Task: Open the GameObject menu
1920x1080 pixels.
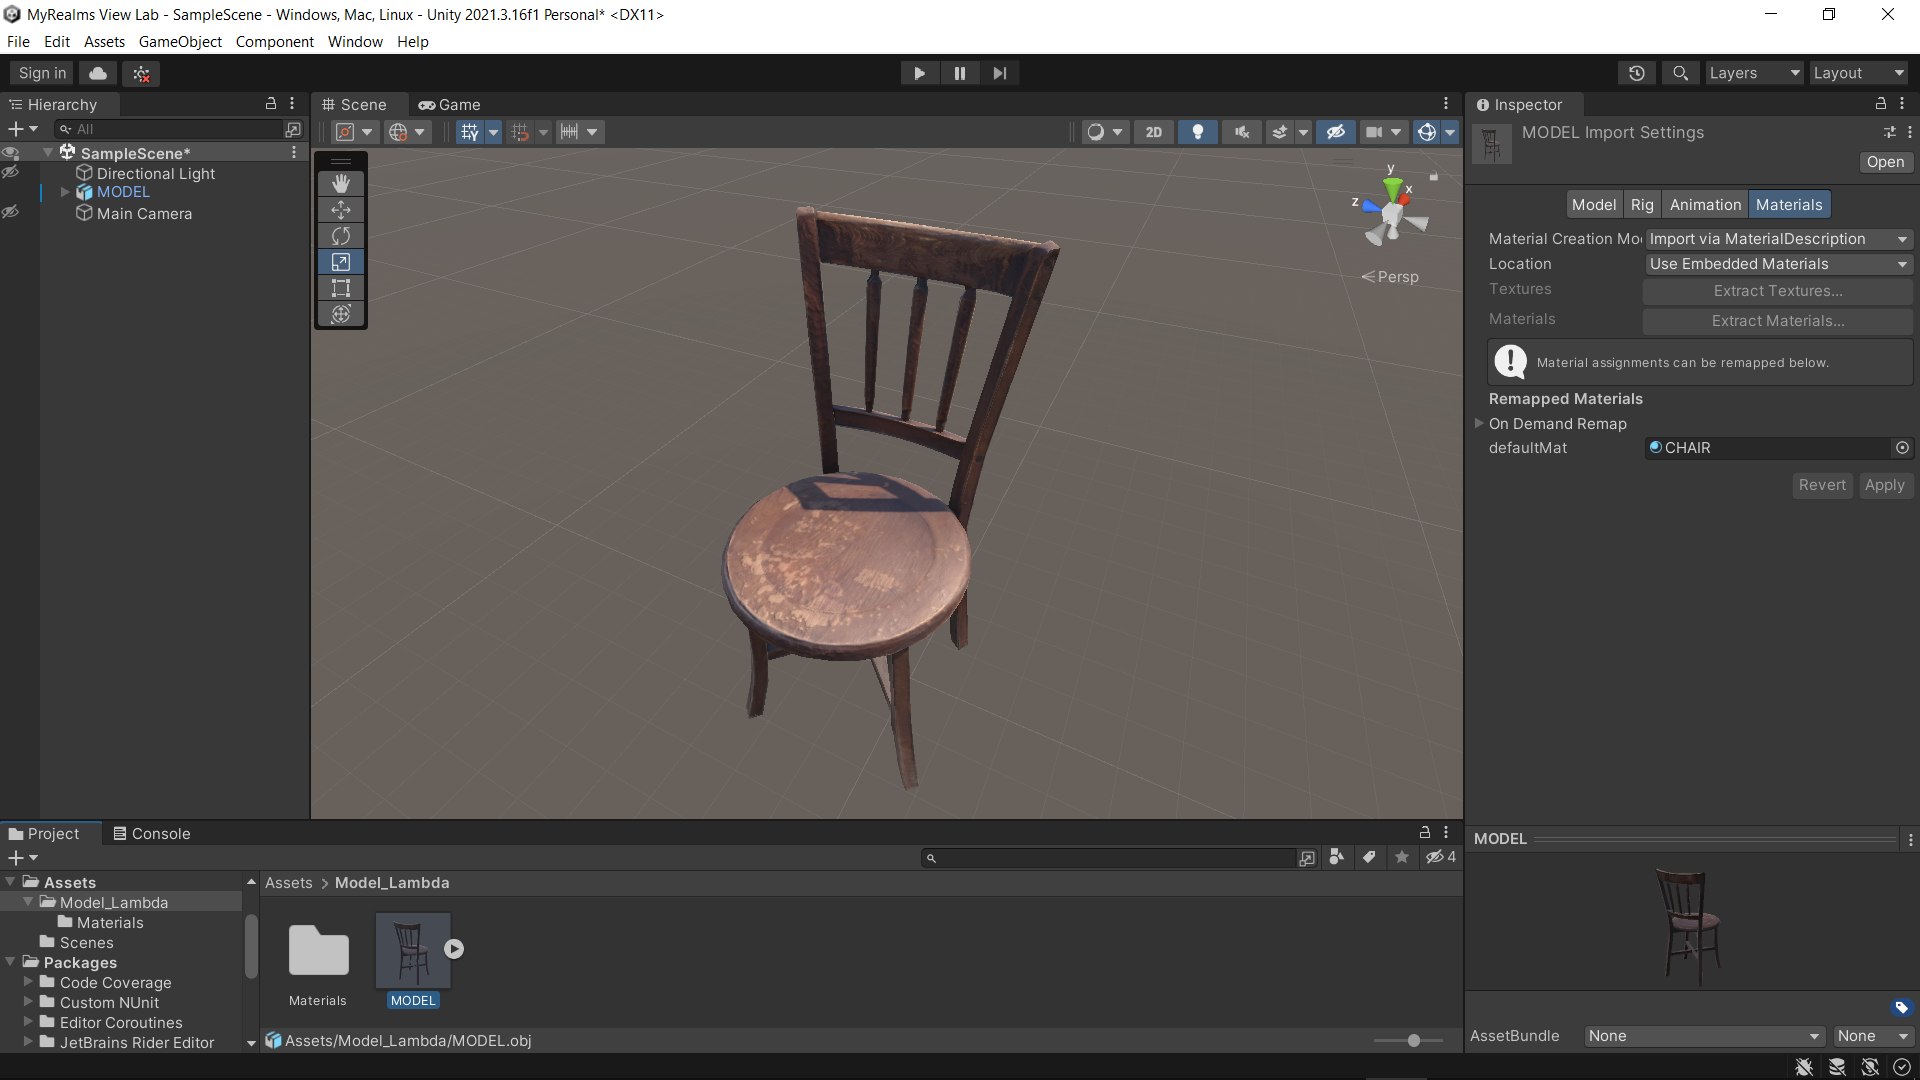Action: [x=180, y=42]
